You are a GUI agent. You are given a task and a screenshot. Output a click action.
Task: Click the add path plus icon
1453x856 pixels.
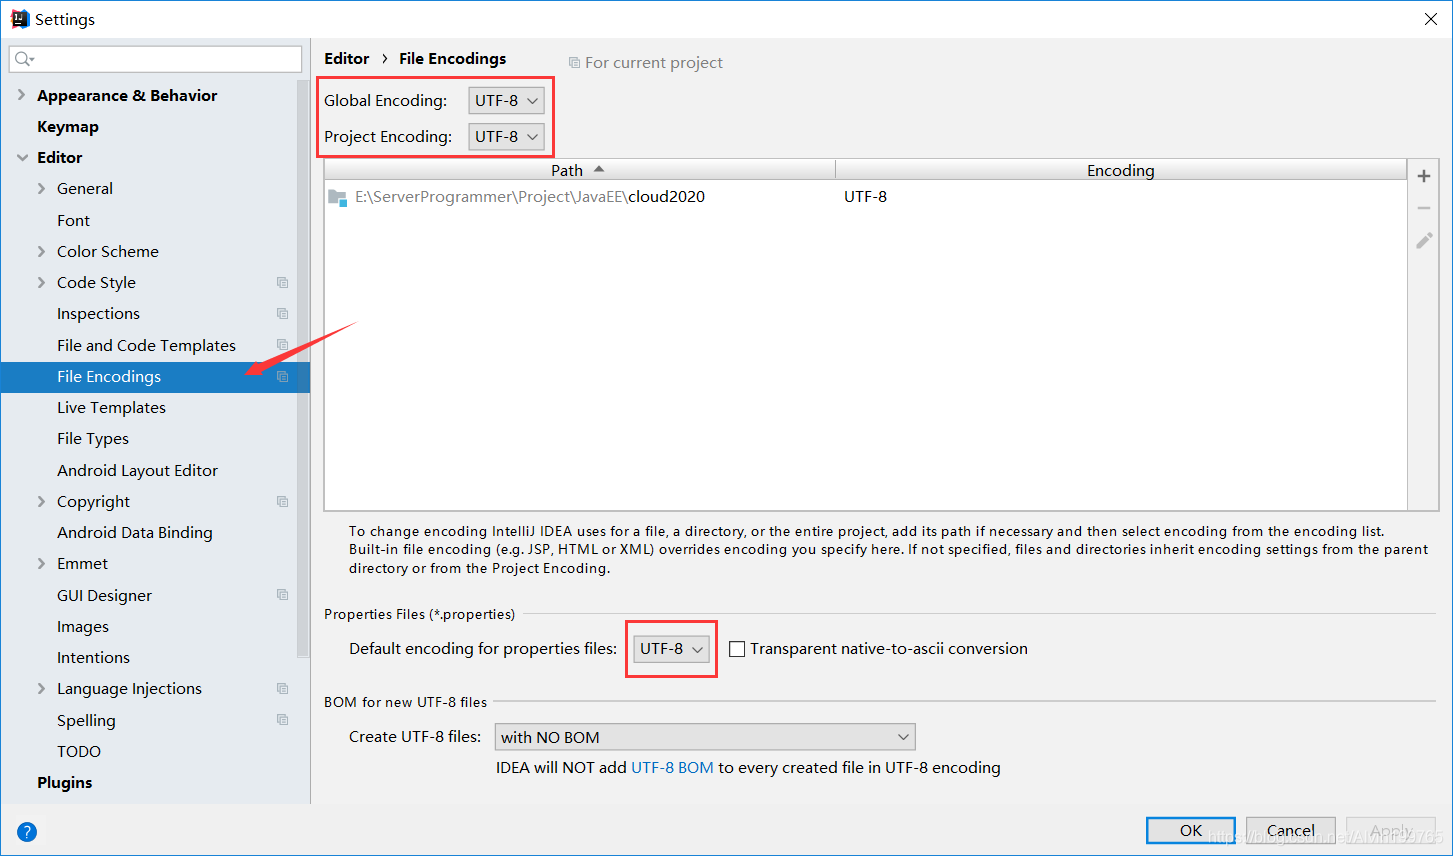(1424, 176)
